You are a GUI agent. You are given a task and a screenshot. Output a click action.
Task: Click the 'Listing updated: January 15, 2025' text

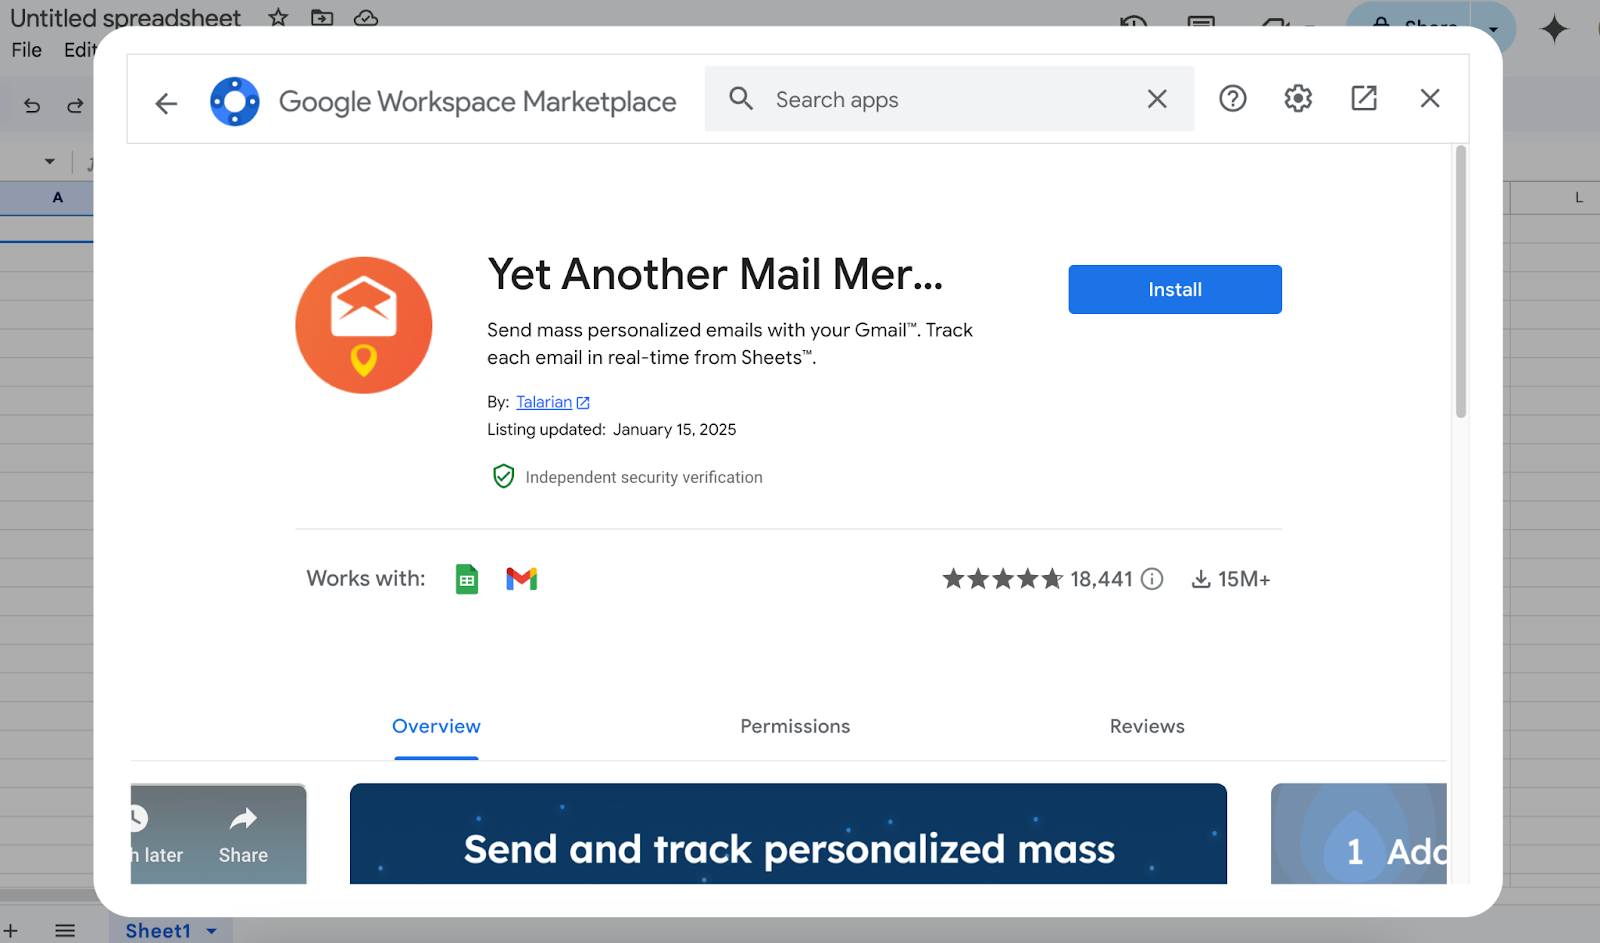611,429
